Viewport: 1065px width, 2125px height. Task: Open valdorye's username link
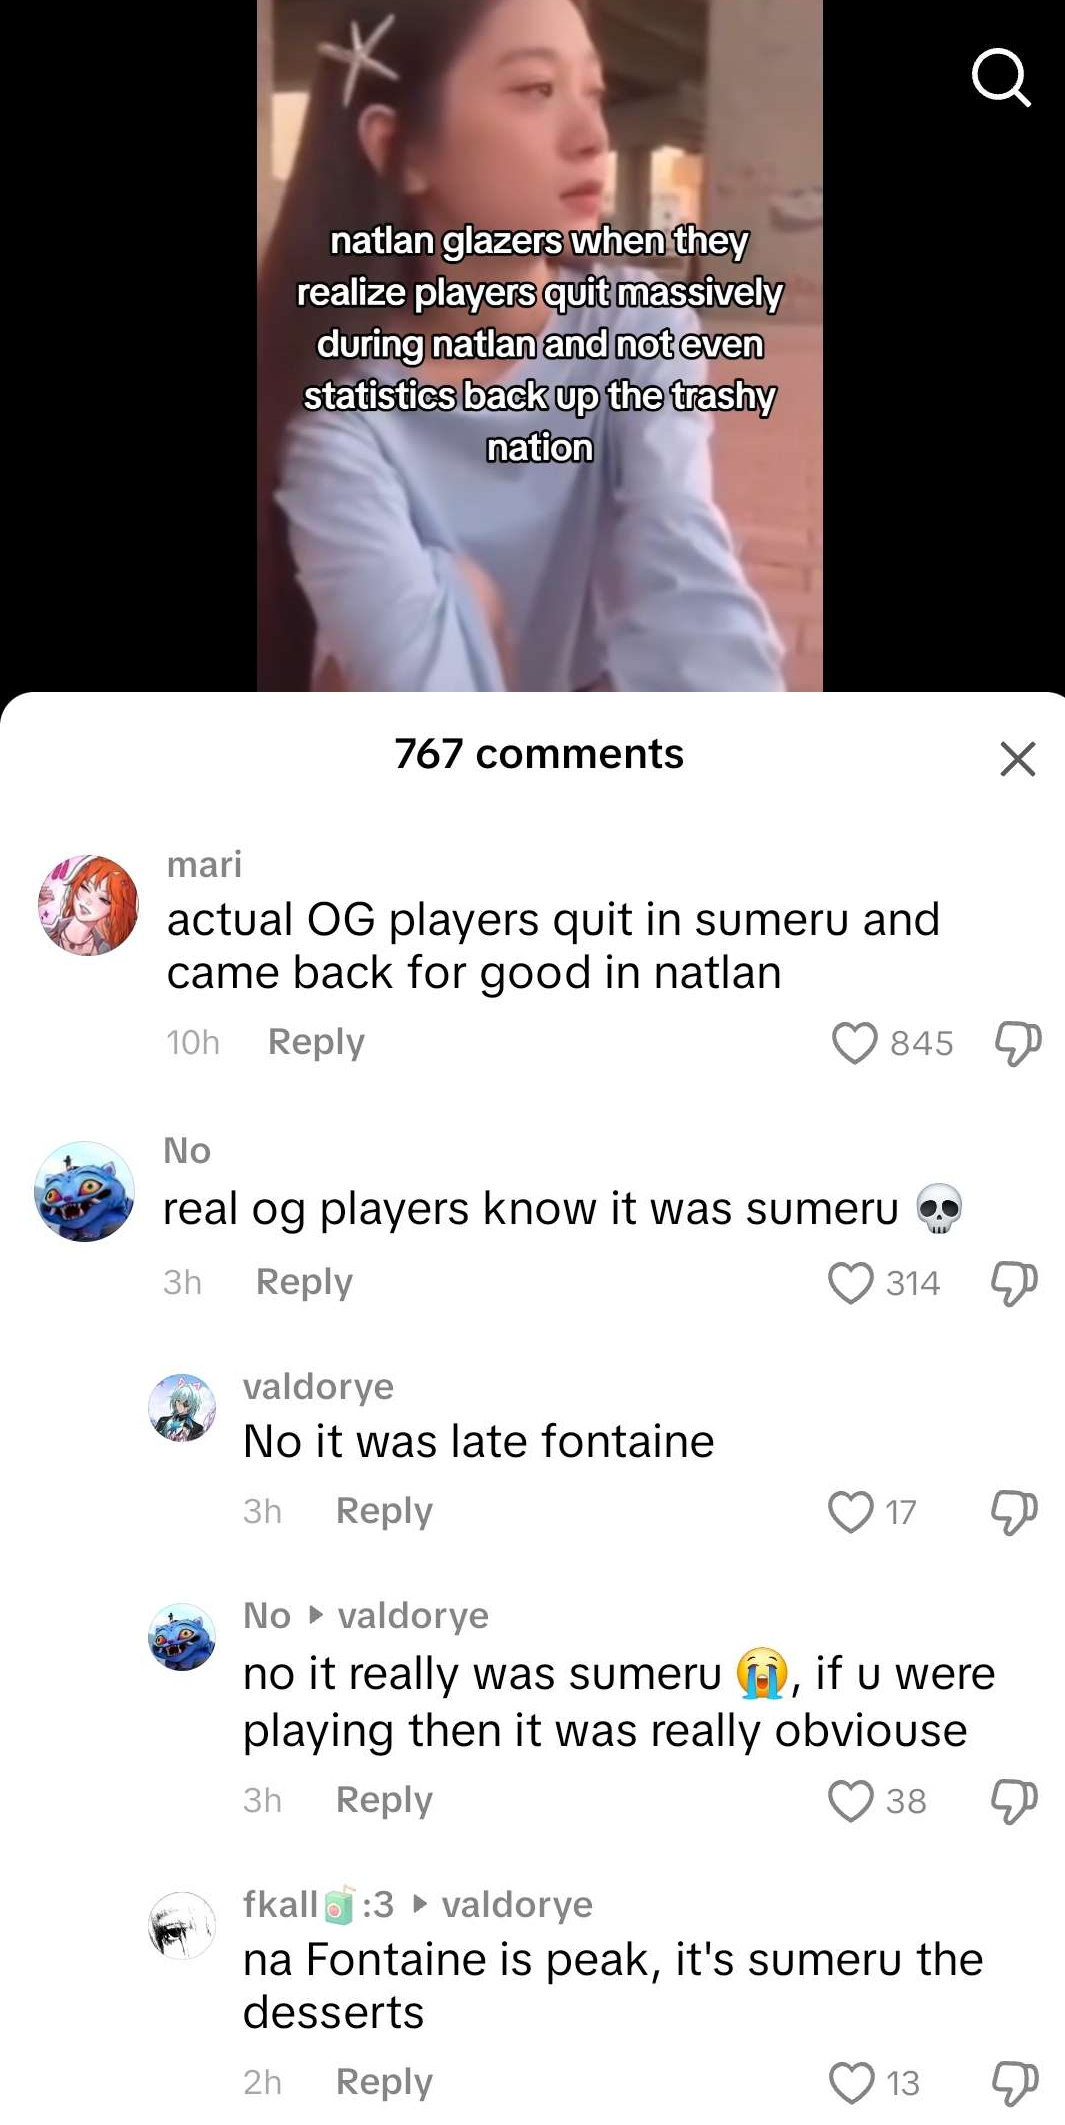point(318,1387)
